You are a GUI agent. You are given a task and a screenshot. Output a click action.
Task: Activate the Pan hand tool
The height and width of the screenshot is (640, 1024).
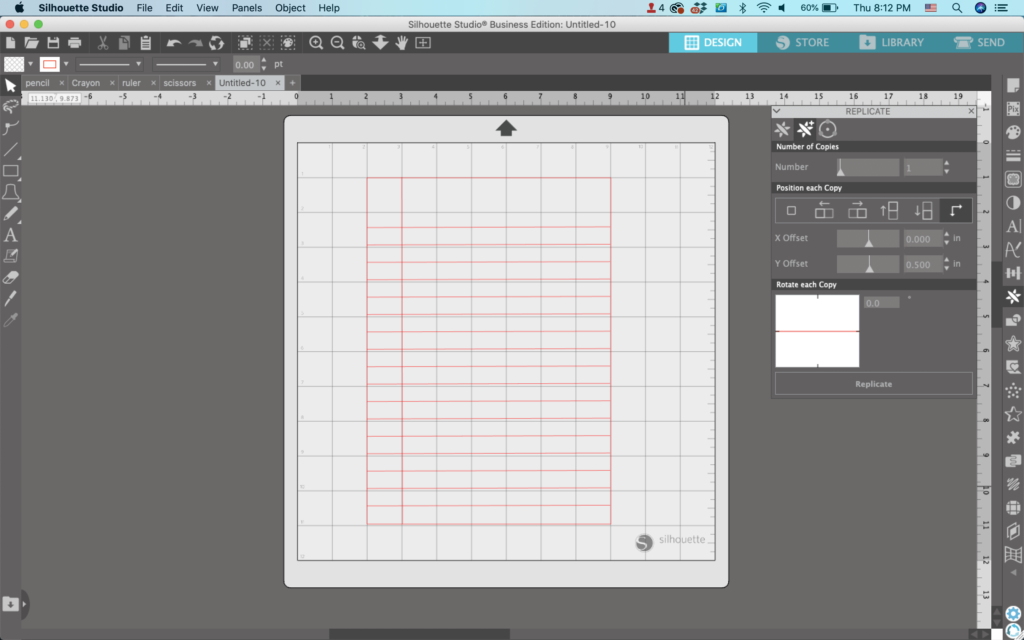[x=402, y=43]
